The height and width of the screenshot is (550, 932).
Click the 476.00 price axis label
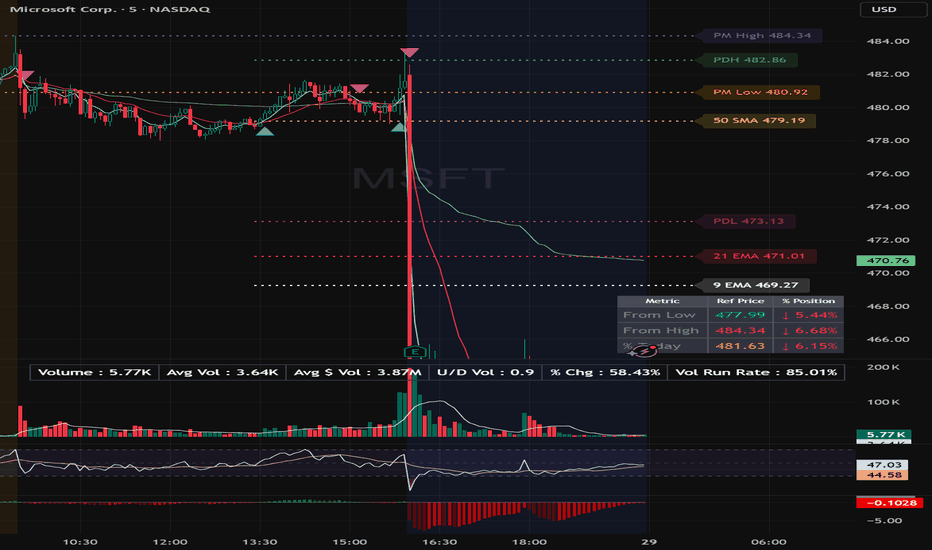[887, 174]
